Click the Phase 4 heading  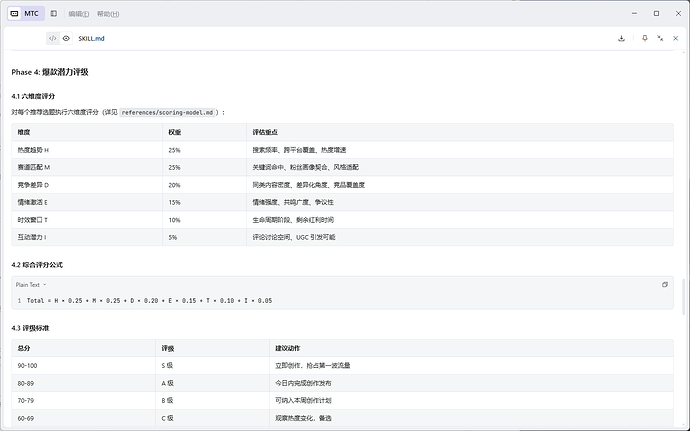pyautogui.click(x=50, y=72)
